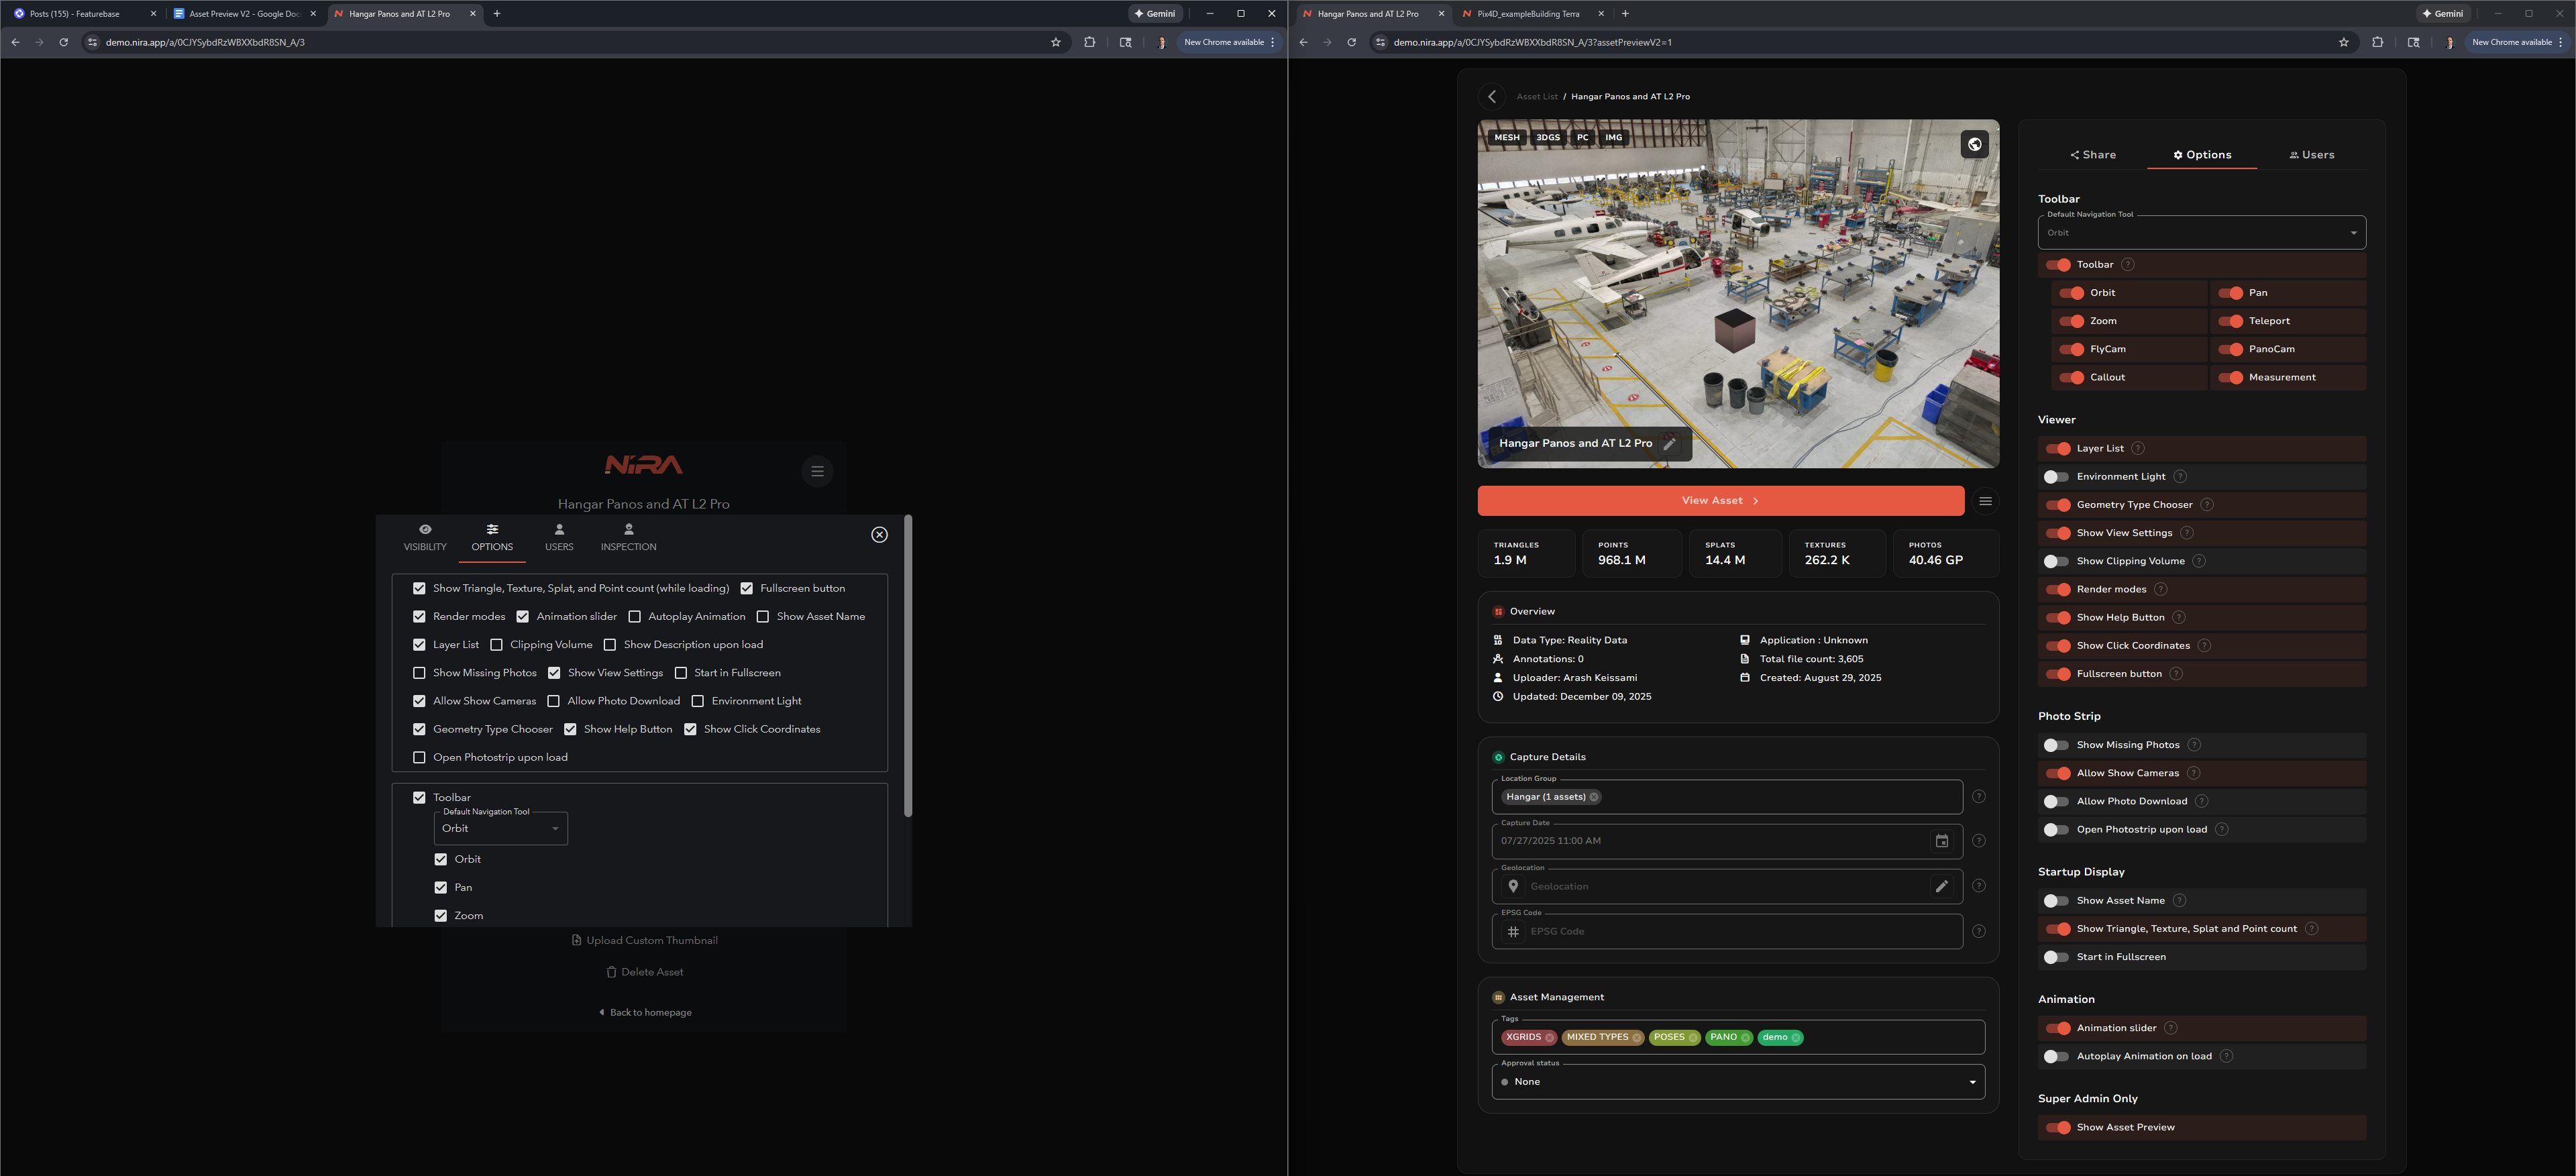Click Delete Asset in left window

[644, 972]
